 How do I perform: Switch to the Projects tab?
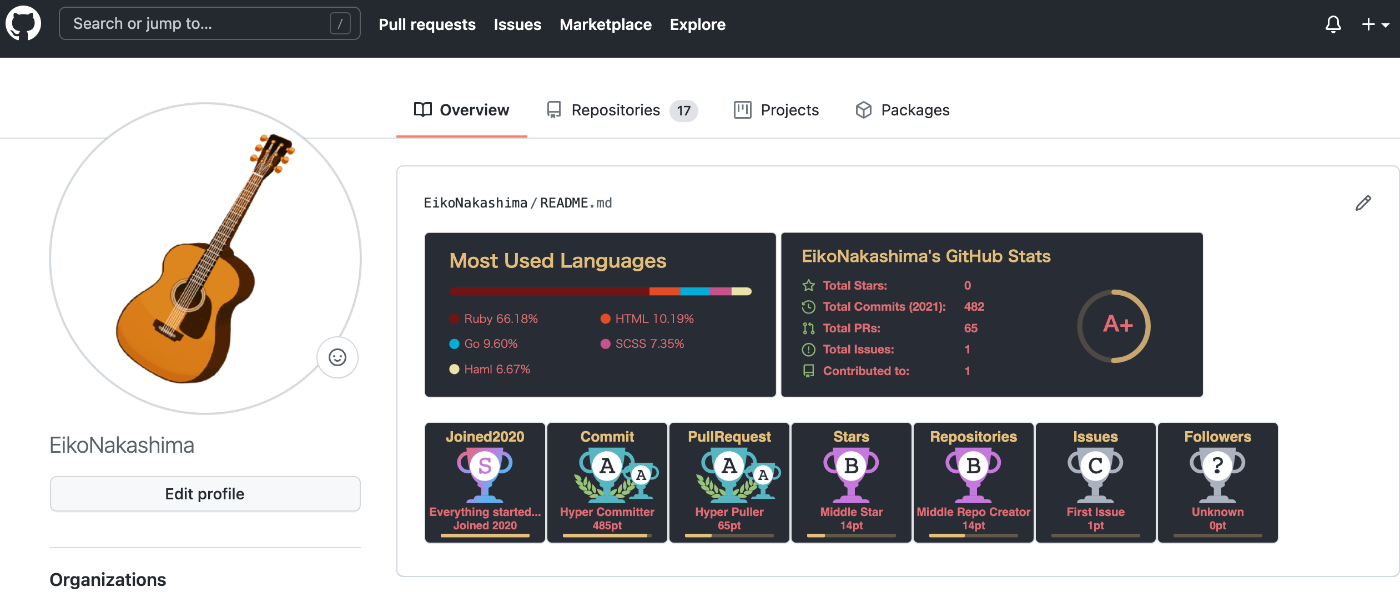776,110
